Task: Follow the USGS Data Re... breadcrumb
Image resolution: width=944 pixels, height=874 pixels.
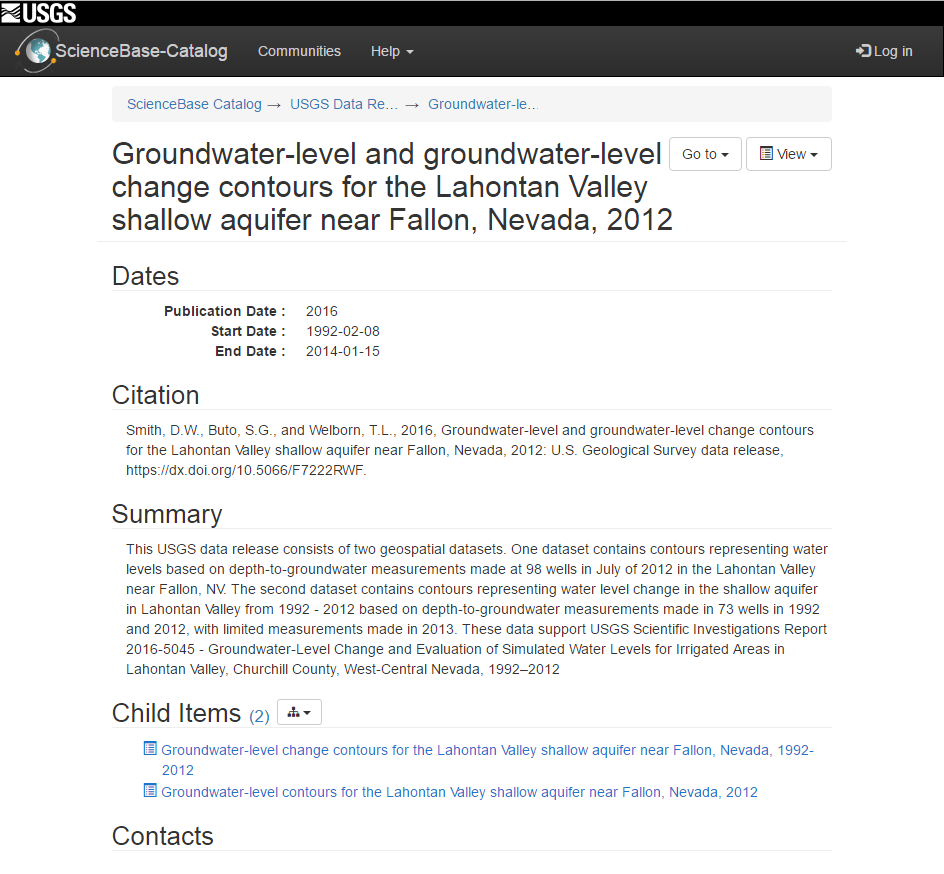Action: pyautogui.click(x=344, y=104)
